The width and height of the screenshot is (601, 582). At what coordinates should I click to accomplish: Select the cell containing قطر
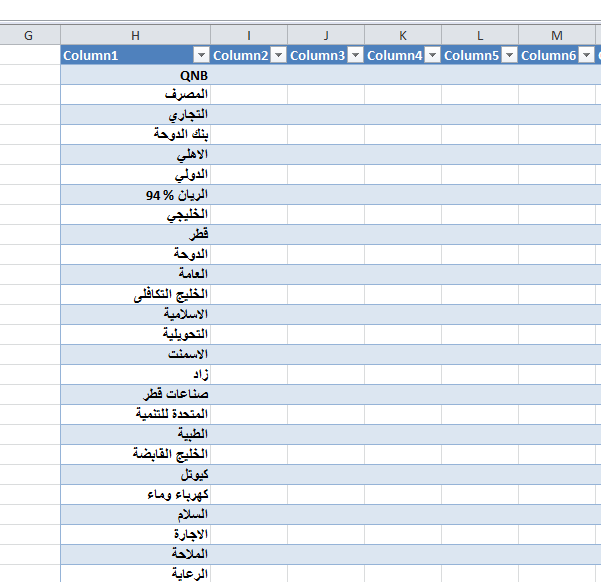click(x=135, y=235)
